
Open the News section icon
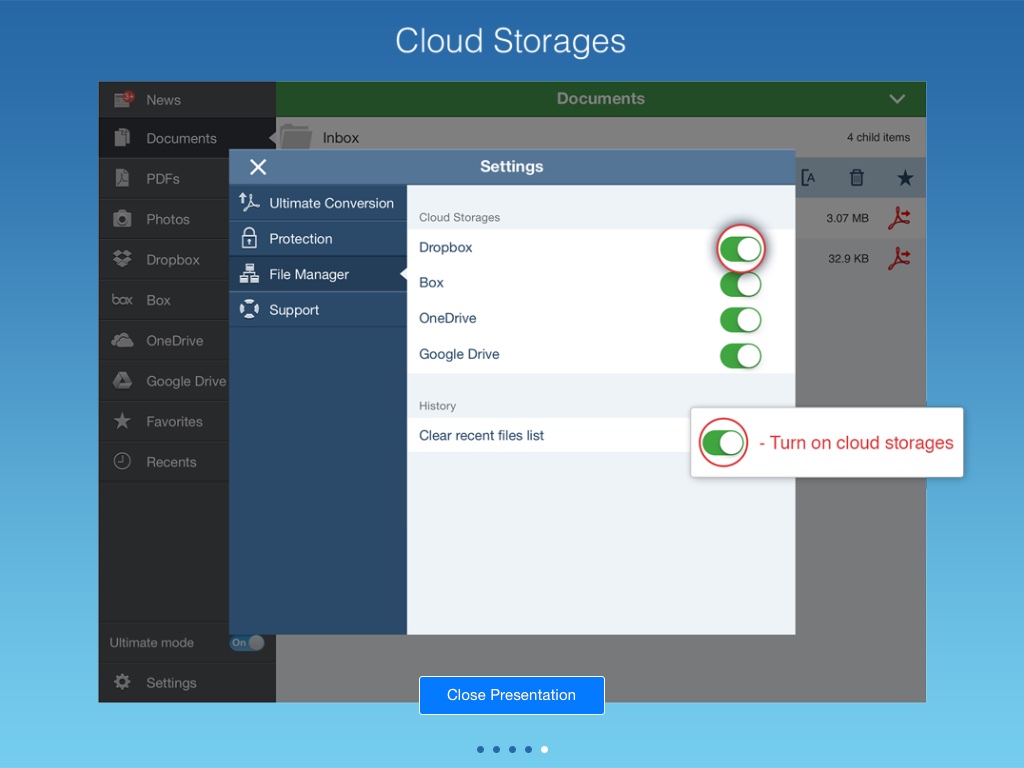tap(124, 99)
